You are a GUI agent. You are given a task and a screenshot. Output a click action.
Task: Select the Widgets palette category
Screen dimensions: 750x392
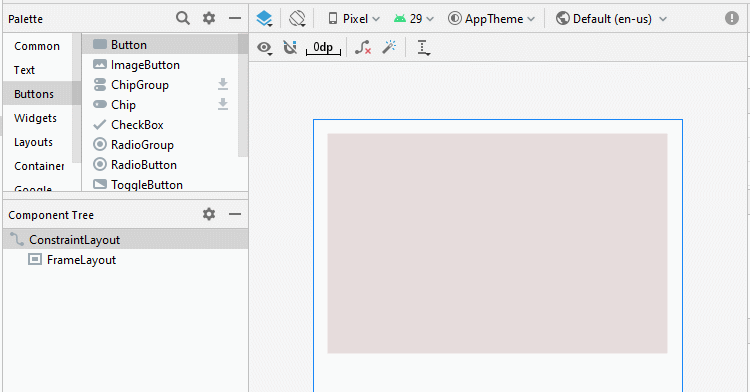point(35,118)
